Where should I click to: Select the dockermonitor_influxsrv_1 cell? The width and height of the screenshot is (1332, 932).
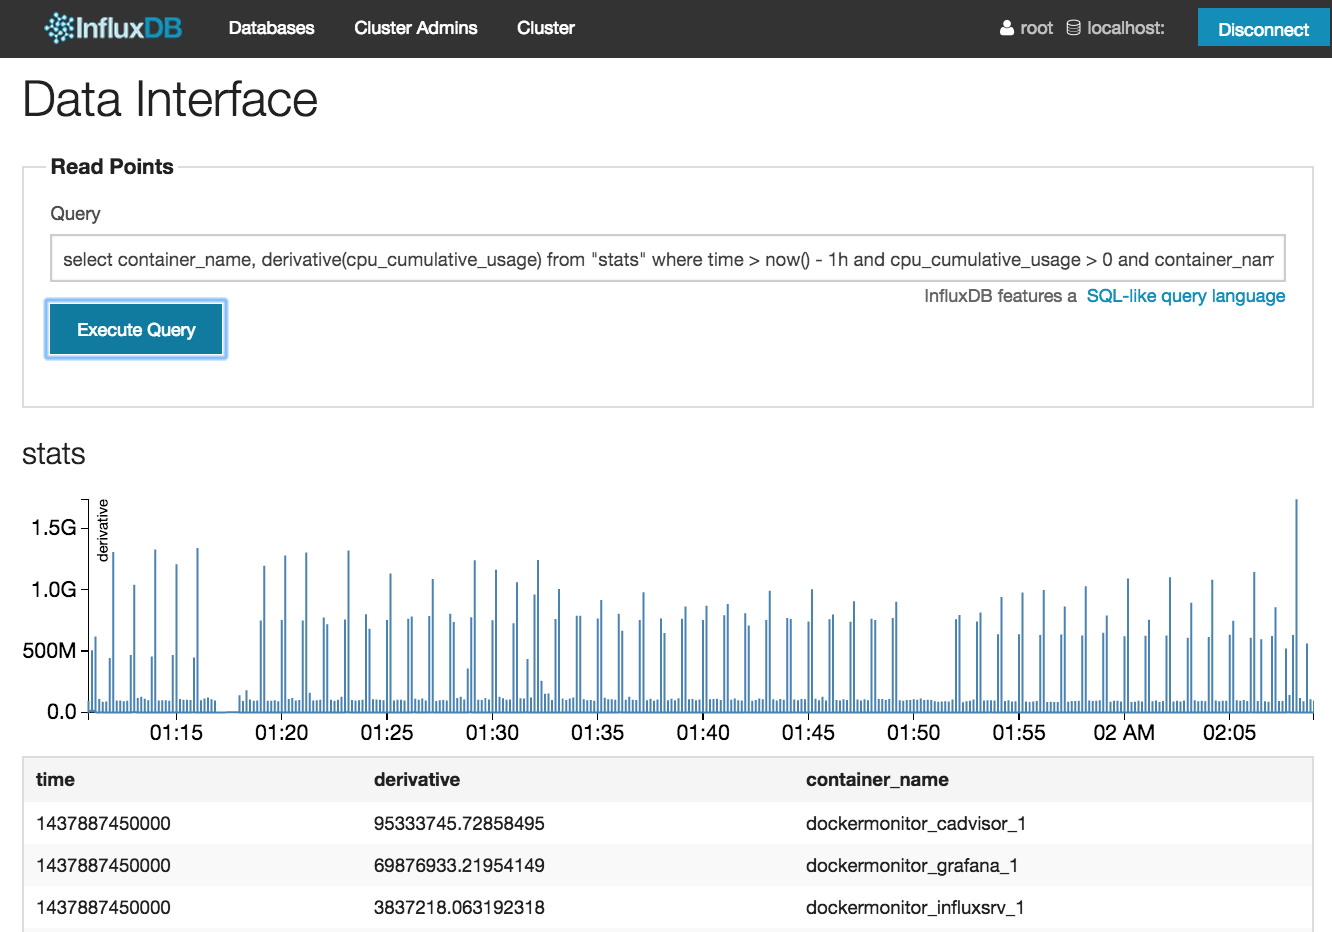click(x=915, y=908)
